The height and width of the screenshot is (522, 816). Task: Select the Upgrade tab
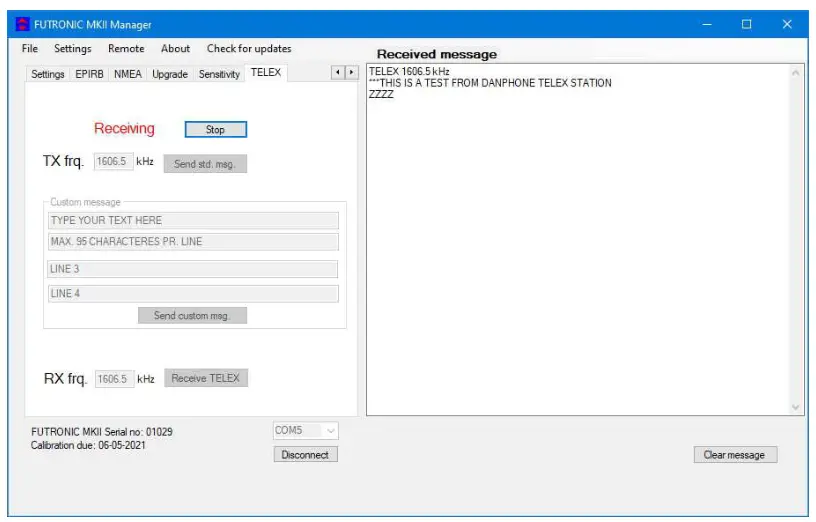tap(169, 74)
